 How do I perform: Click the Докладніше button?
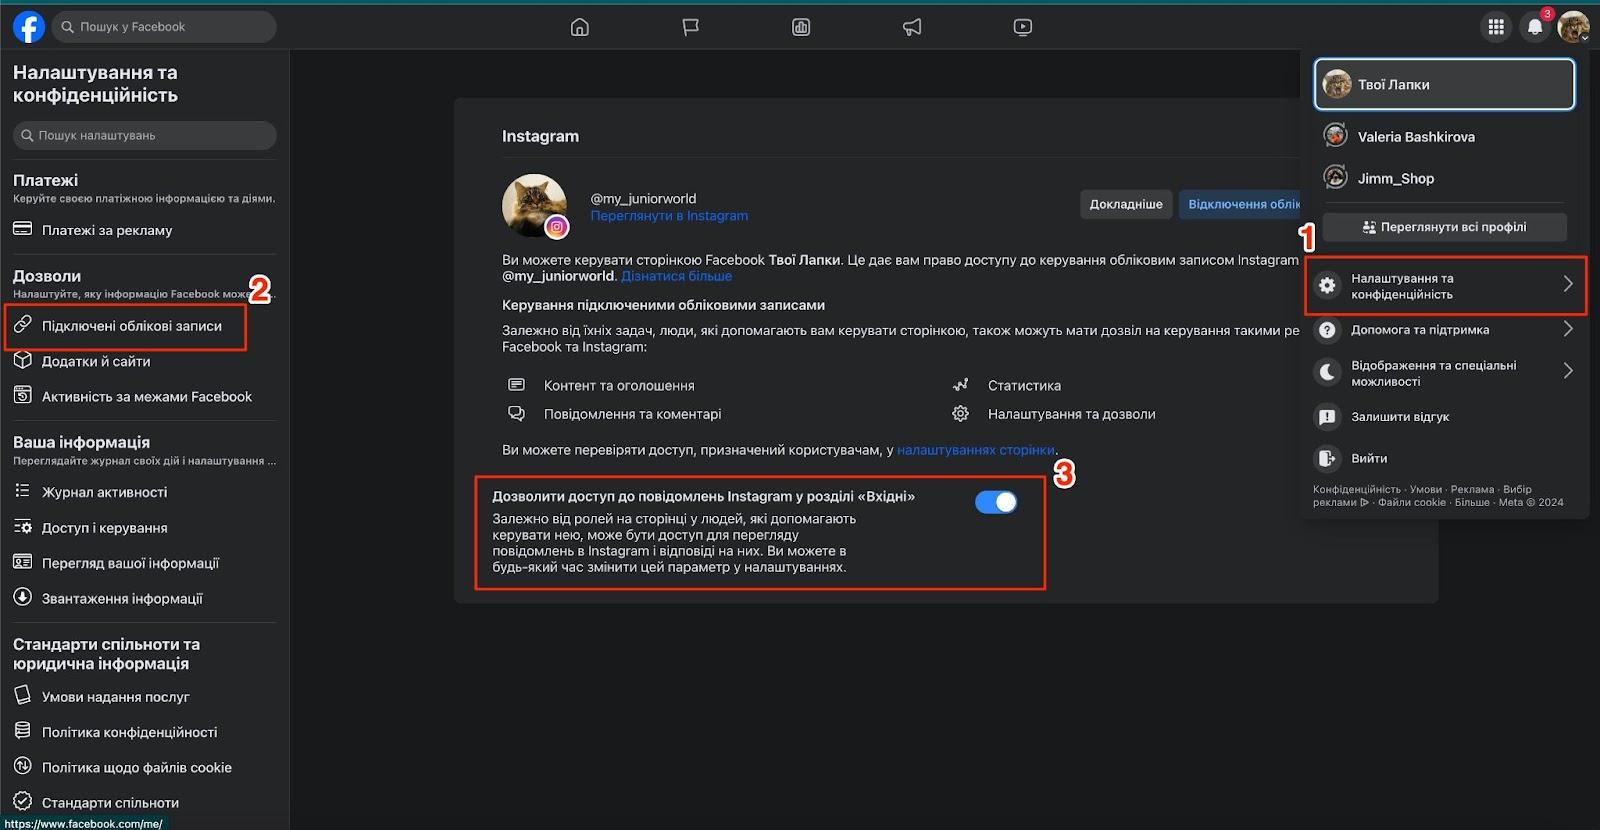1125,204
